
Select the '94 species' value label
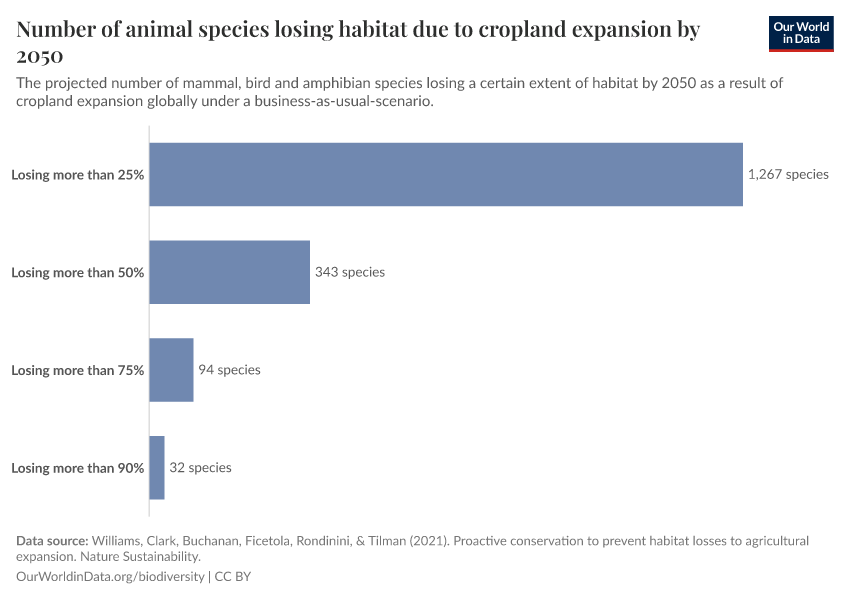pyautogui.click(x=229, y=370)
